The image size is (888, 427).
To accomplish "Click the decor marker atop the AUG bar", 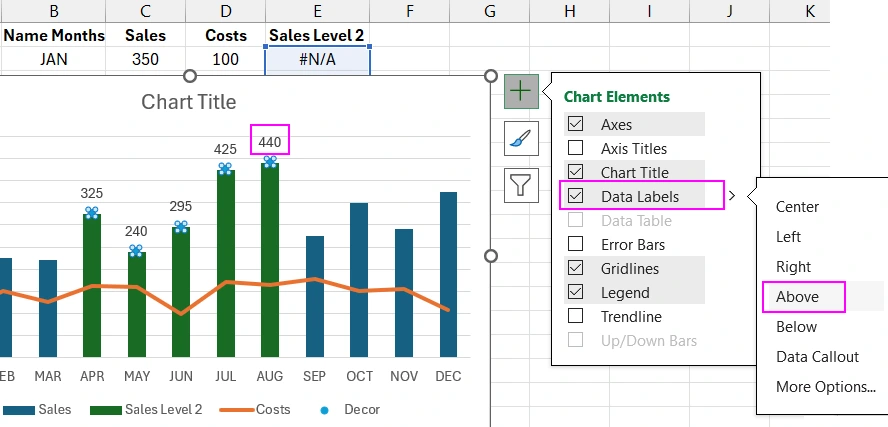I will click(270, 160).
